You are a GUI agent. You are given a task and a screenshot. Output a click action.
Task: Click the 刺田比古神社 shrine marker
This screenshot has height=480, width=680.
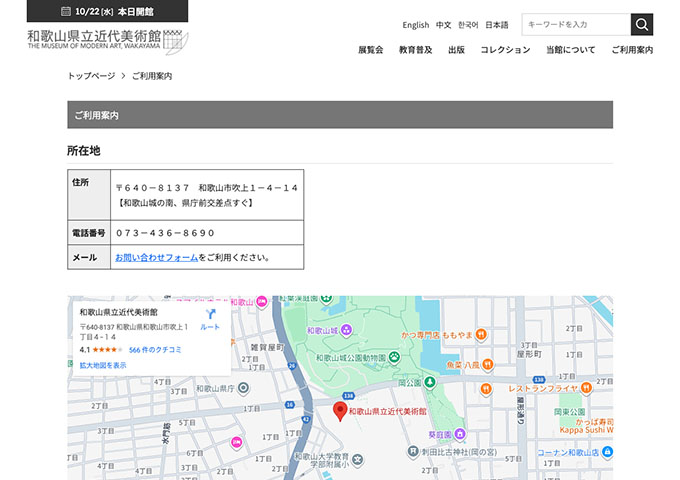pyautogui.click(x=413, y=452)
